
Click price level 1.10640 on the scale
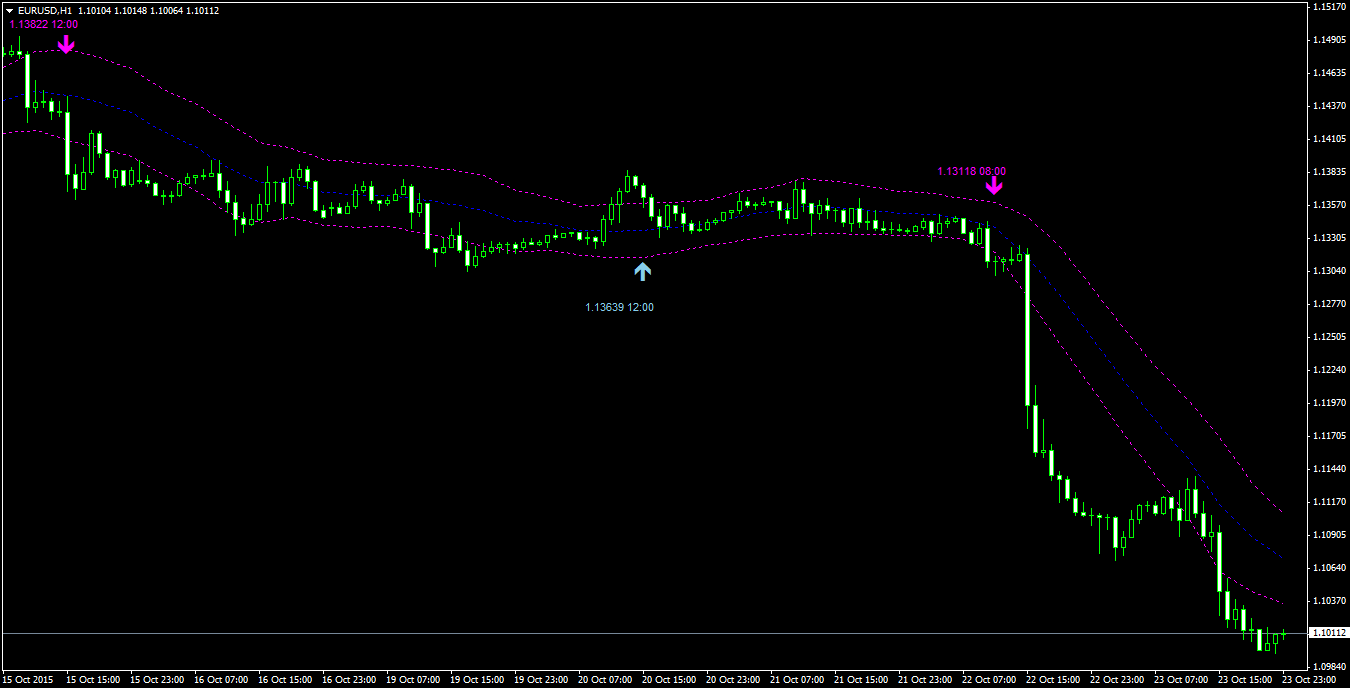coord(1329,568)
